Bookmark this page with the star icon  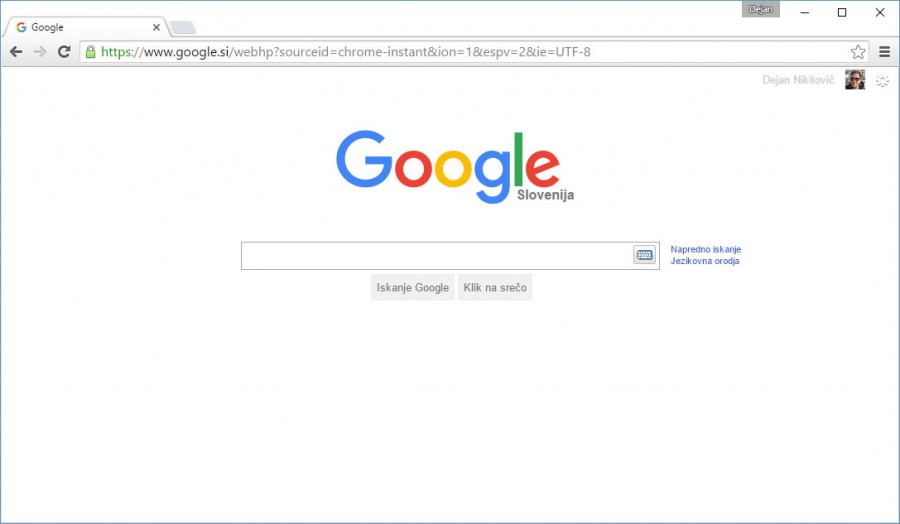(x=858, y=52)
